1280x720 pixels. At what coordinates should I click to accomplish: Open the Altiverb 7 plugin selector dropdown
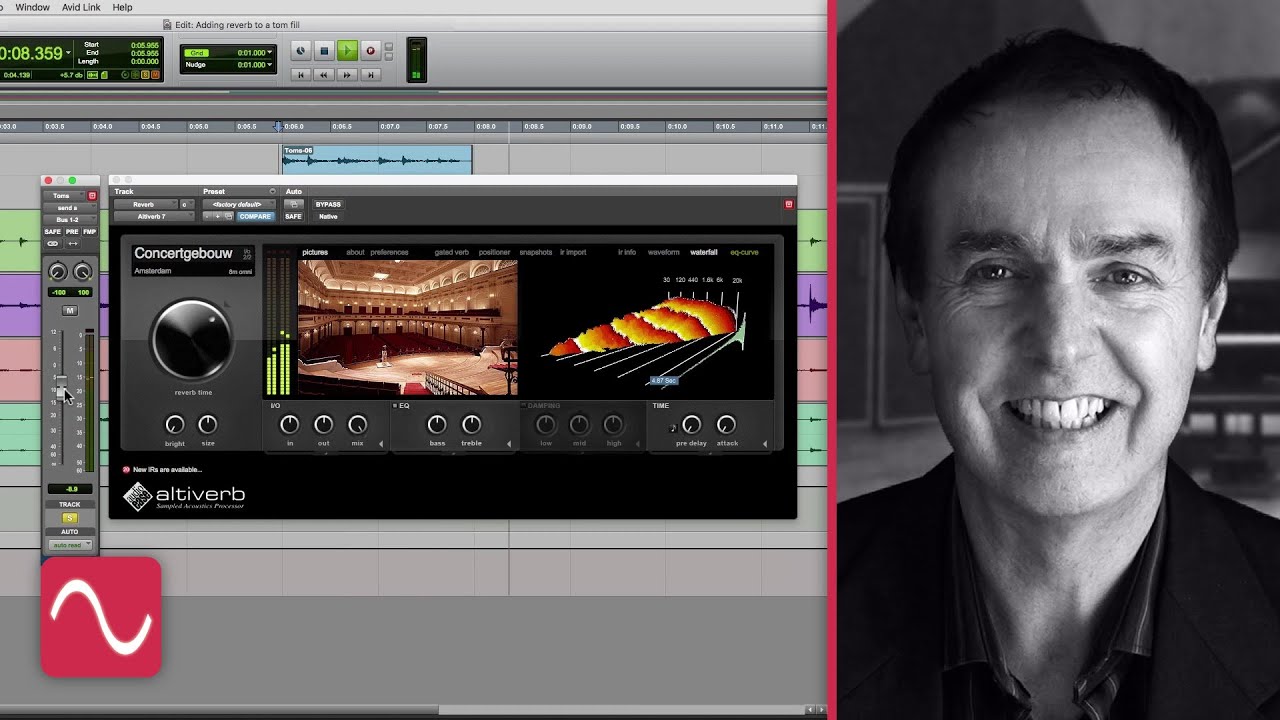click(153, 216)
